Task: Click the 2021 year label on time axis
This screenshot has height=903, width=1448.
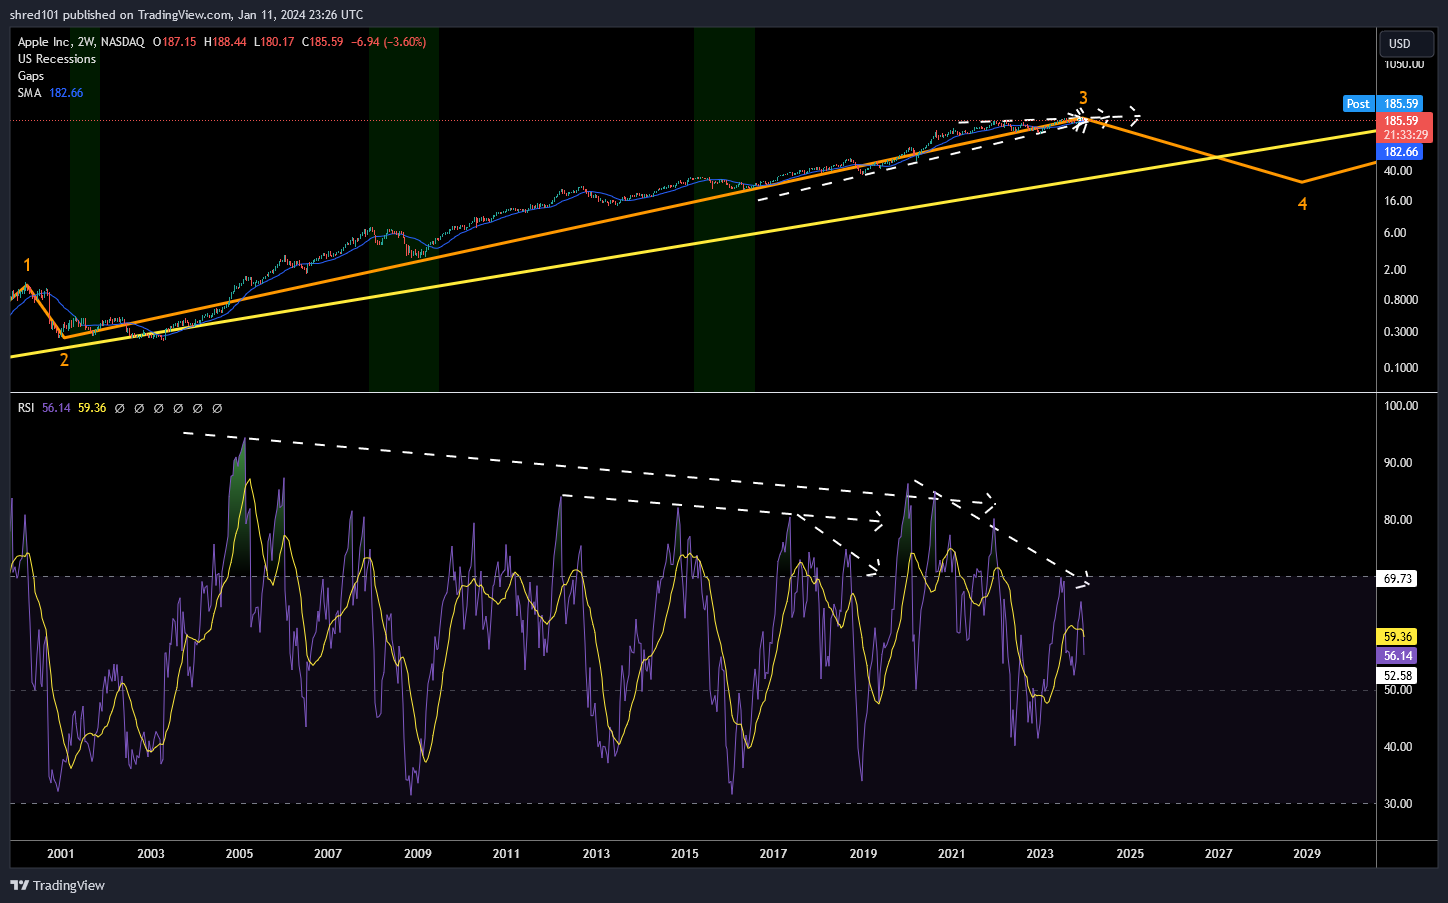Action: [952, 854]
